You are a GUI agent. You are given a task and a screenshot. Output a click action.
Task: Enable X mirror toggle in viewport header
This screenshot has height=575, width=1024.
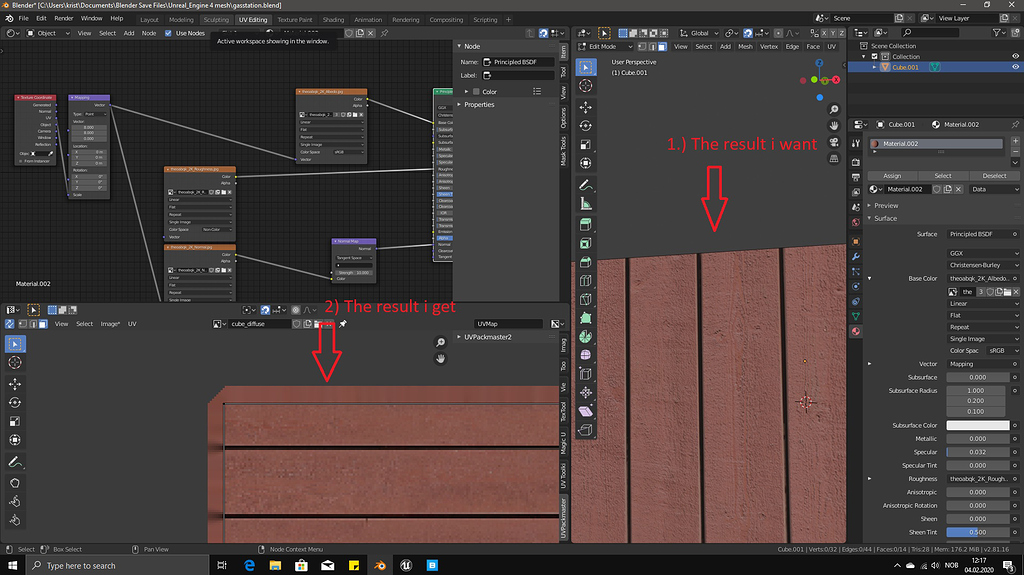click(825, 33)
